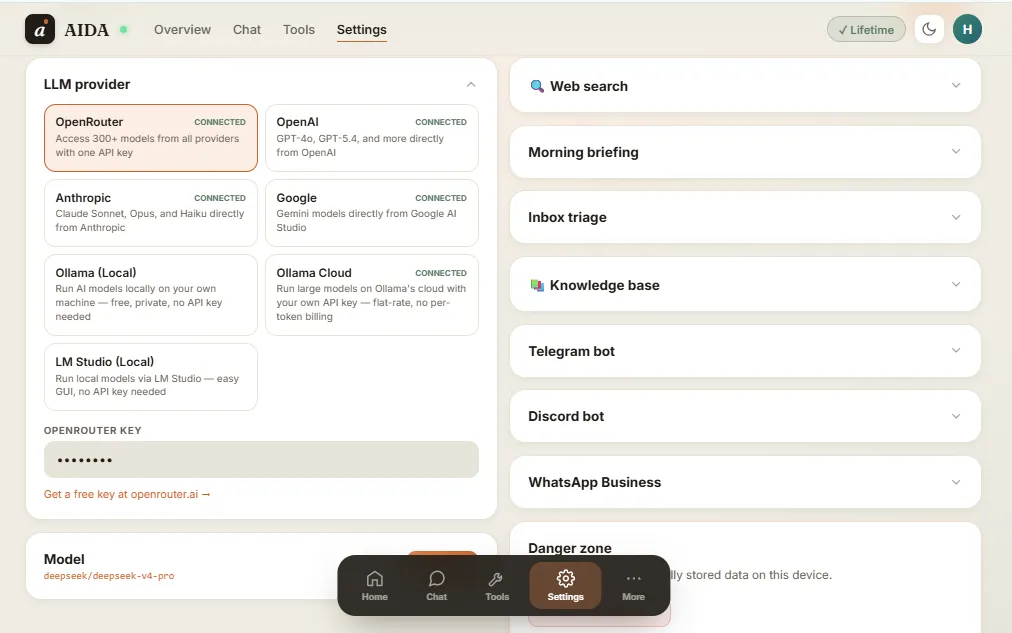
Task: Open the openrouter.ai free key link
Action: (x=127, y=494)
